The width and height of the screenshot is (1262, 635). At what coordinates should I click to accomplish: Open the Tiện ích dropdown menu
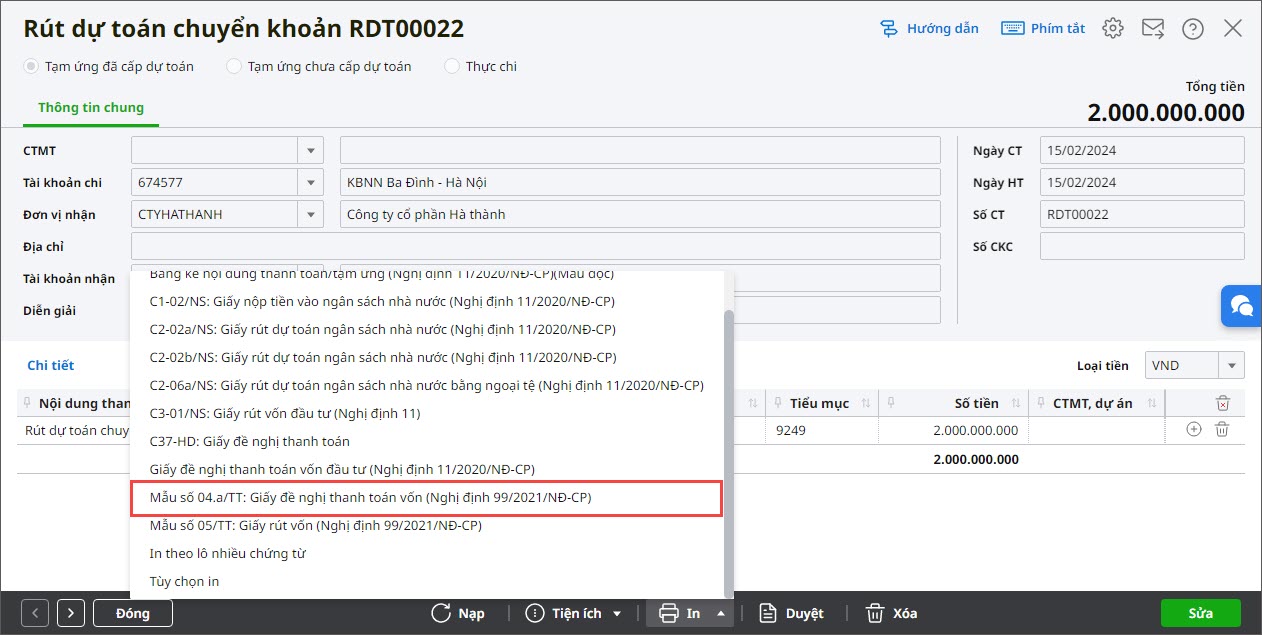pyautogui.click(x=574, y=613)
